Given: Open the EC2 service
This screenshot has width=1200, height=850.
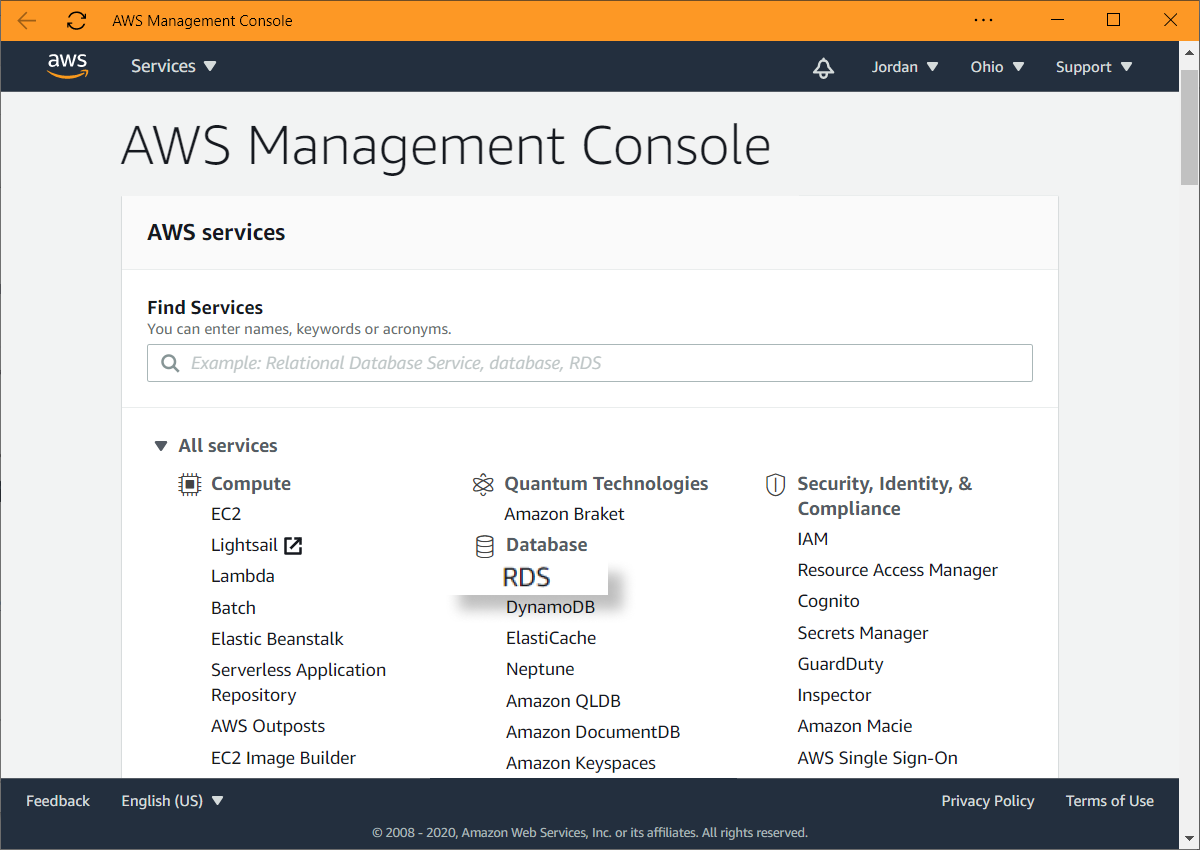Looking at the screenshot, I should pyautogui.click(x=226, y=514).
